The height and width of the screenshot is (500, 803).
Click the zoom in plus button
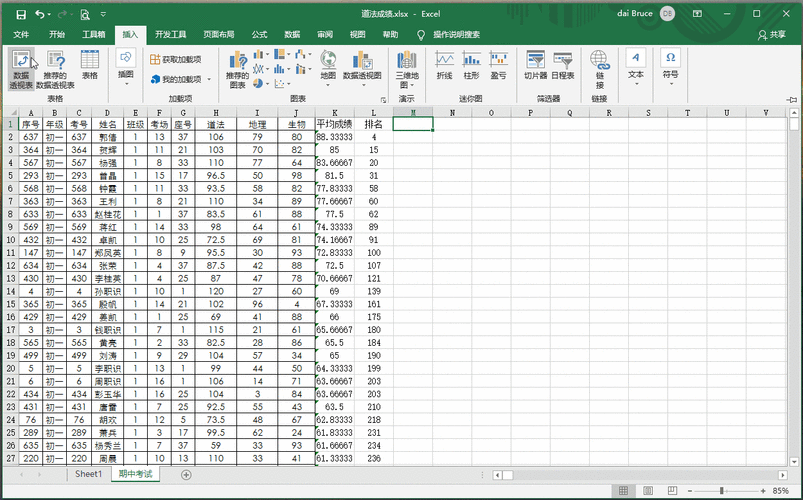[763, 491]
